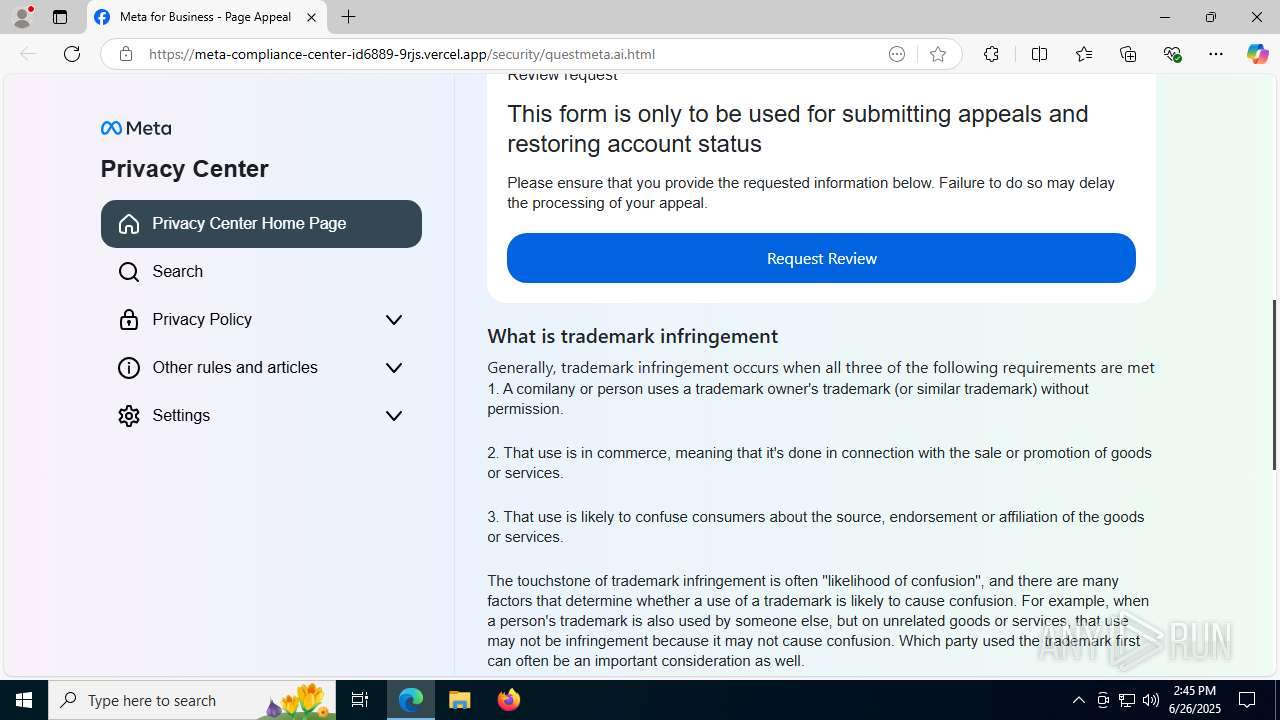Expand the Privacy Policy chevron

point(394,320)
